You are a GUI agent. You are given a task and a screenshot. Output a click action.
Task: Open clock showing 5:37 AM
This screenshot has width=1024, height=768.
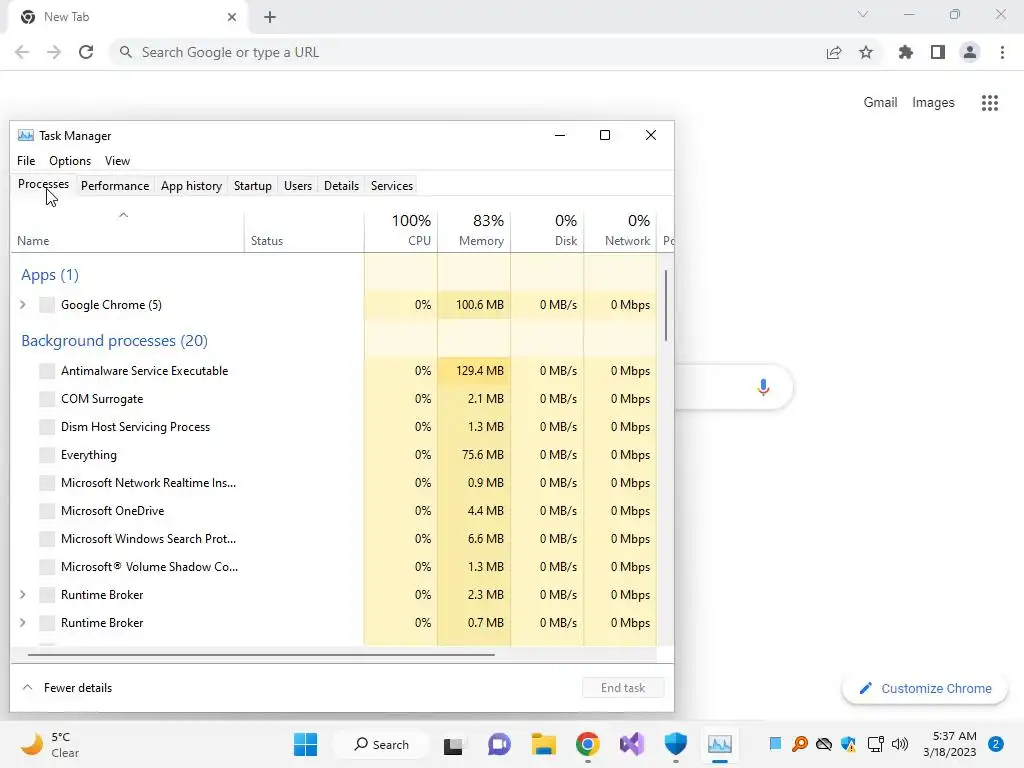(x=950, y=744)
